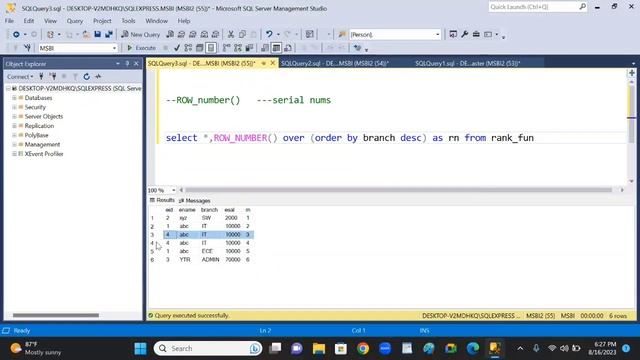Open properties with the wrench icon
This screenshot has height=360, width=640.
coord(464,34)
